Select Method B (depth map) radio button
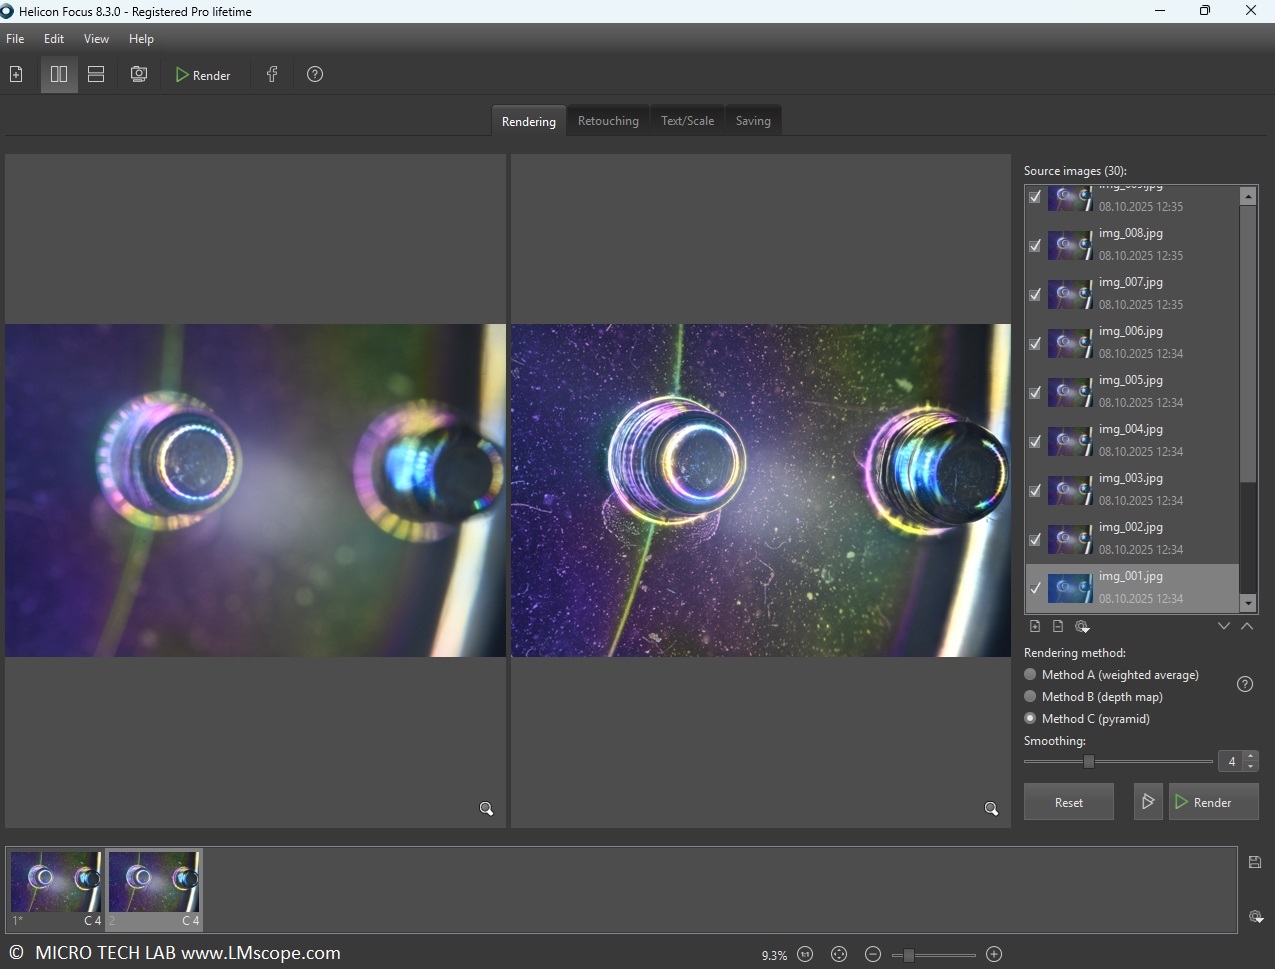 [1030, 697]
